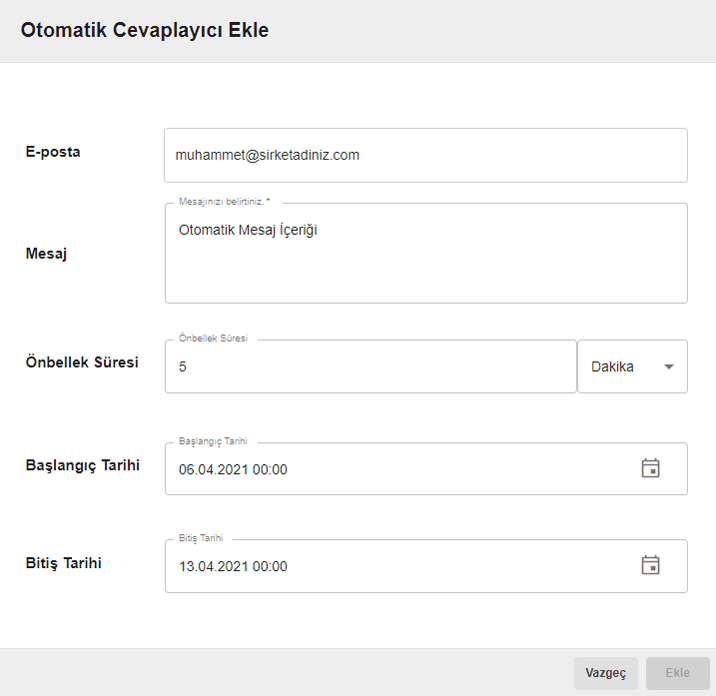
Task: Click the Ekle button to add
Action: [678, 673]
